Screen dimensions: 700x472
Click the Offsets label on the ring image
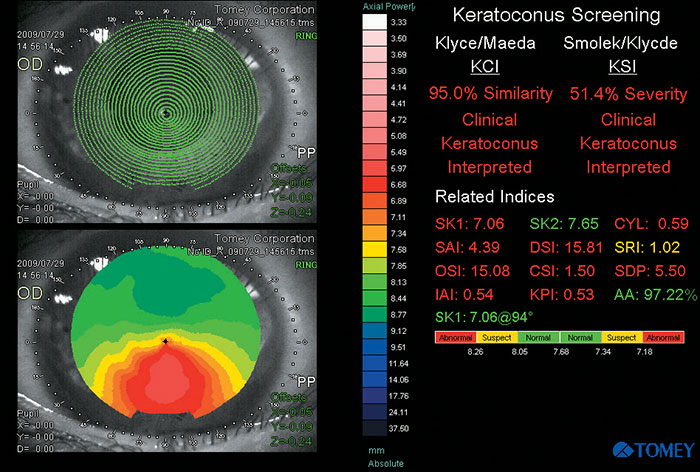pos(289,168)
